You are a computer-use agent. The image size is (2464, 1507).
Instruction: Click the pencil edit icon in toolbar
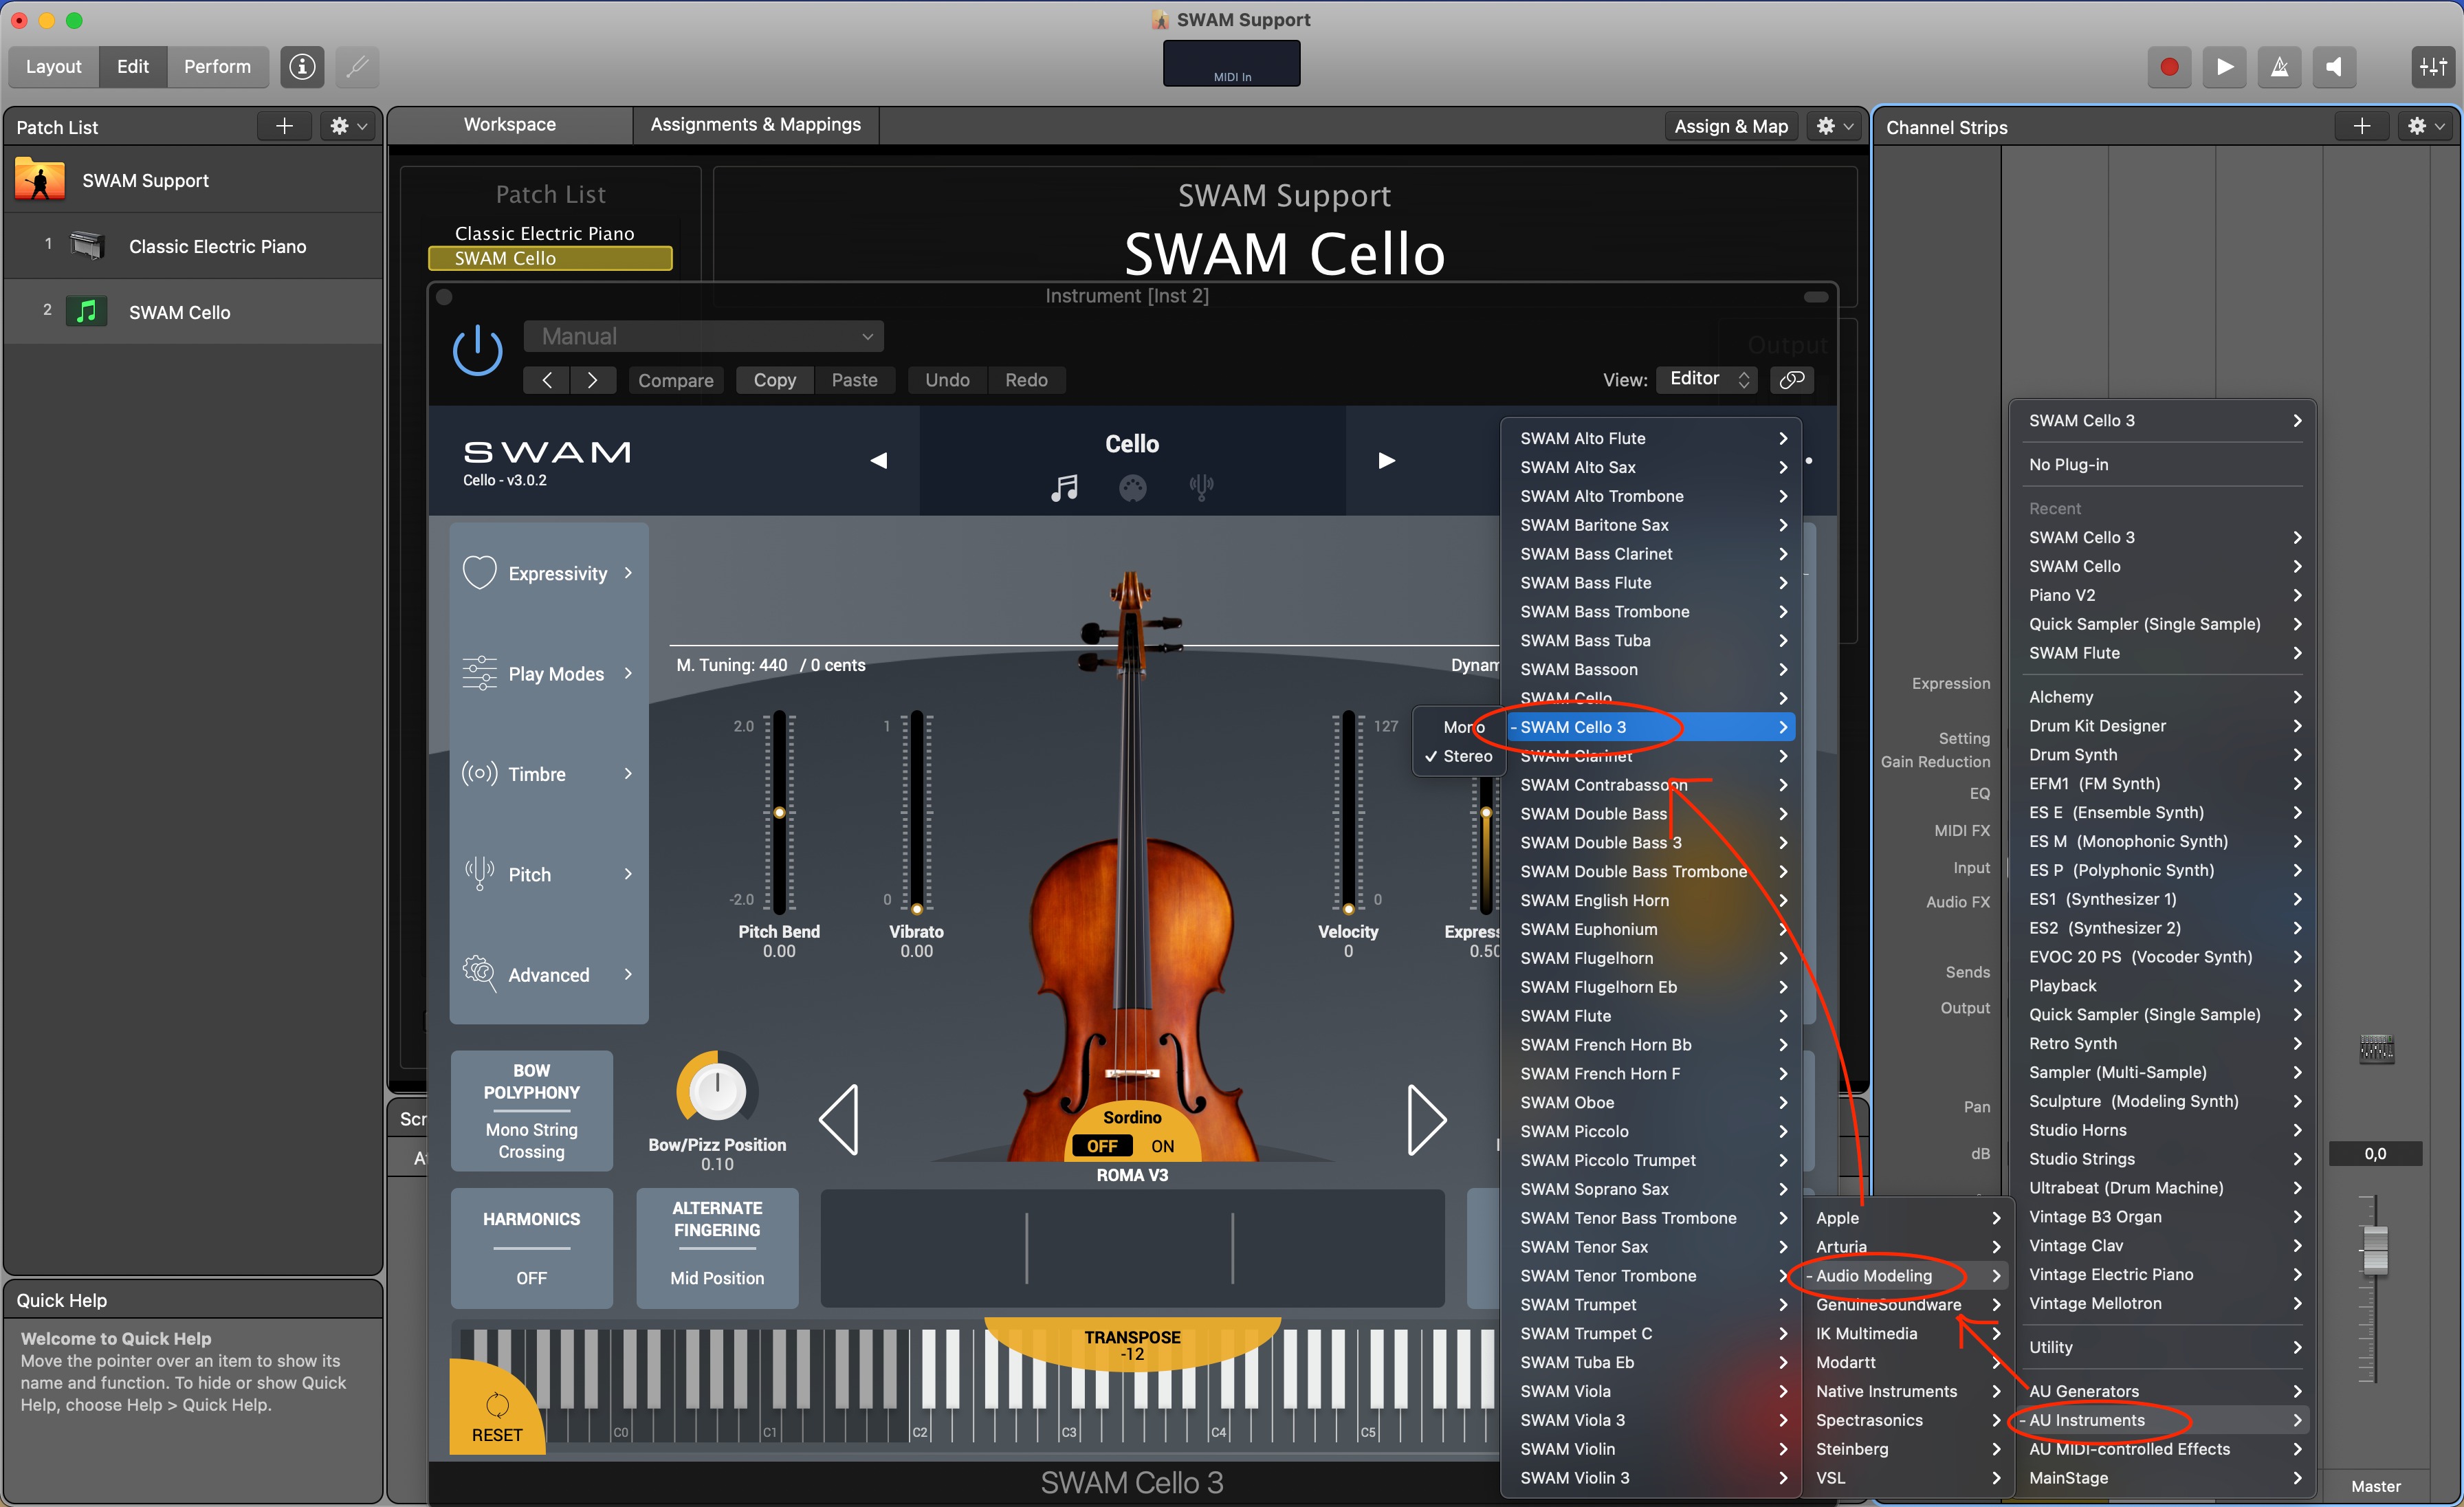[357, 67]
